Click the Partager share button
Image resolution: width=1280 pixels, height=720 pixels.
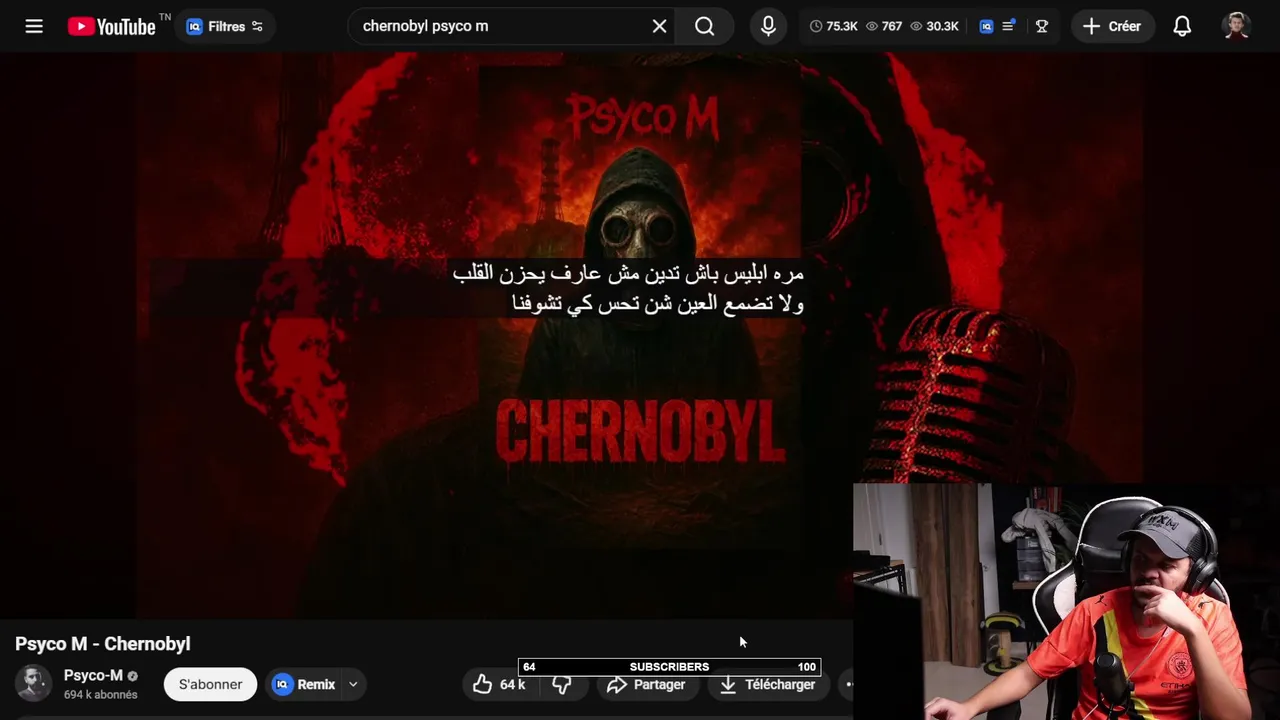coord(646,684)
